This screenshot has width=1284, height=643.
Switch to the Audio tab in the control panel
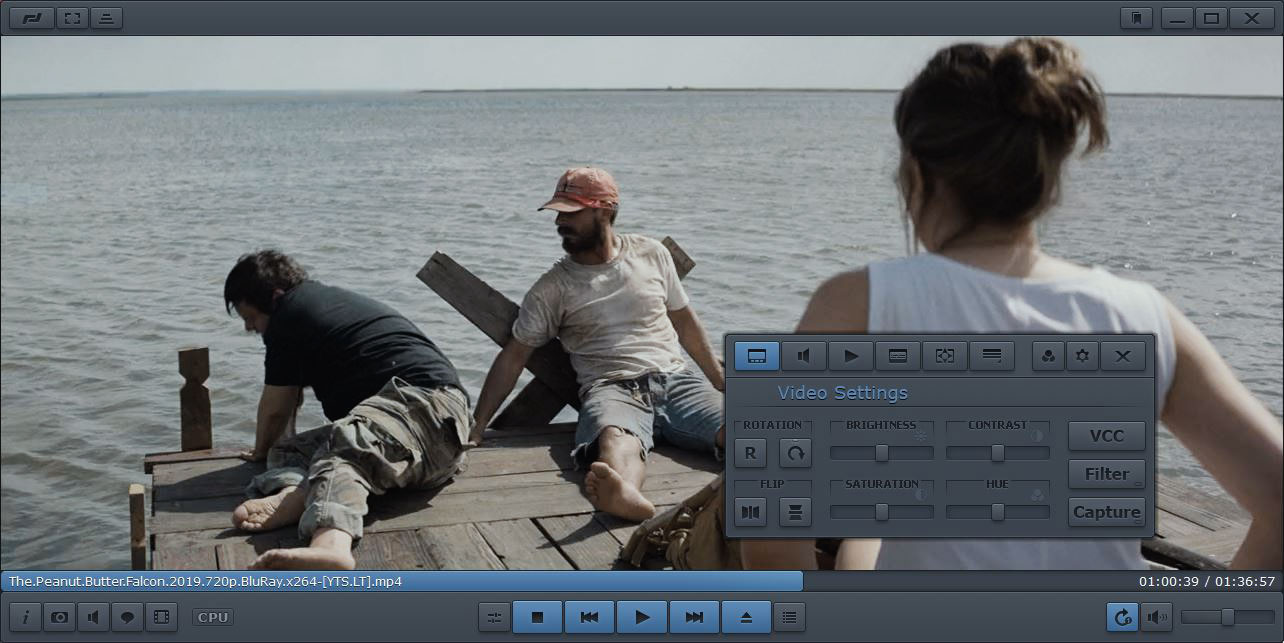[x=804, y=356]
